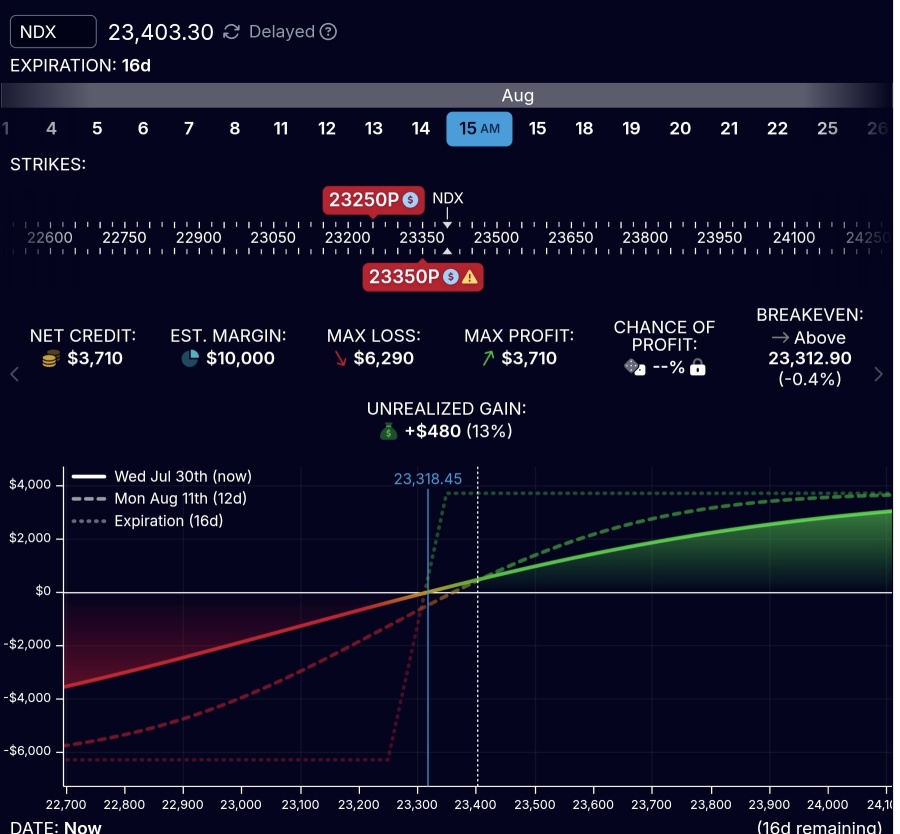Click the dollar icon on 23250P
Viewport: 900px width, 834px height.
[410, 200]
